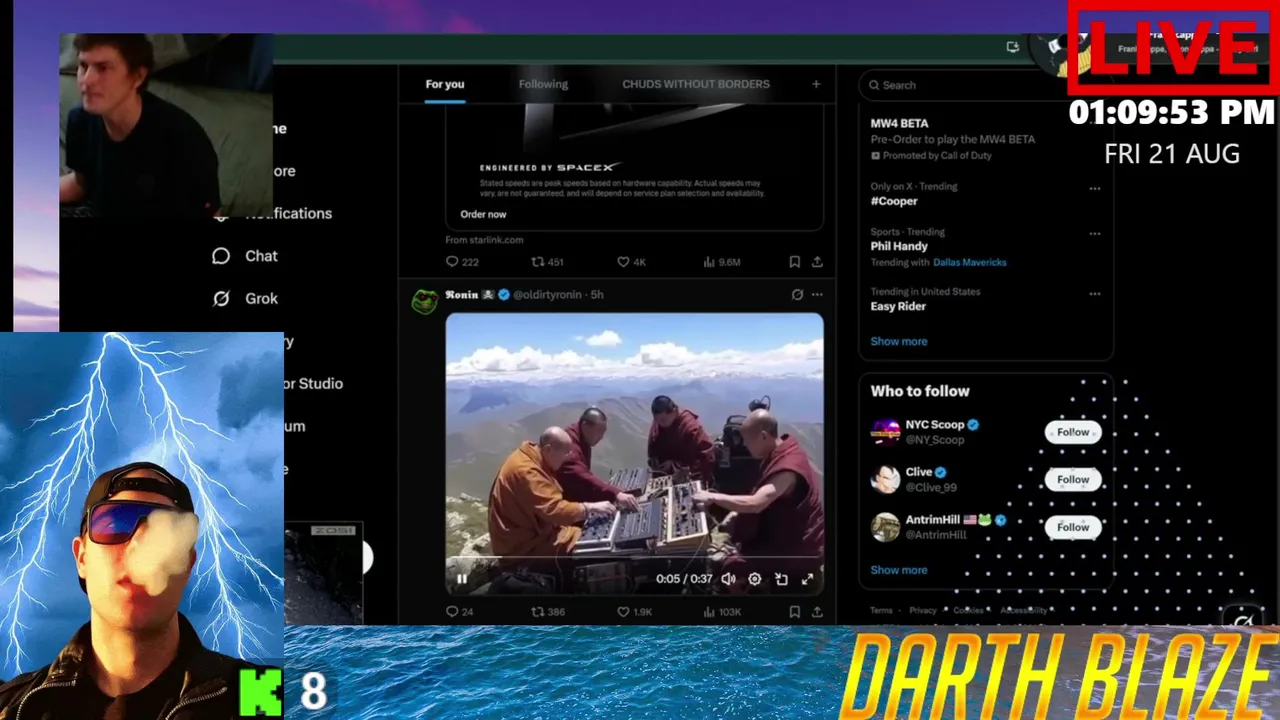
Task: Open the Phil Handy trending topic
Action: 899,246
